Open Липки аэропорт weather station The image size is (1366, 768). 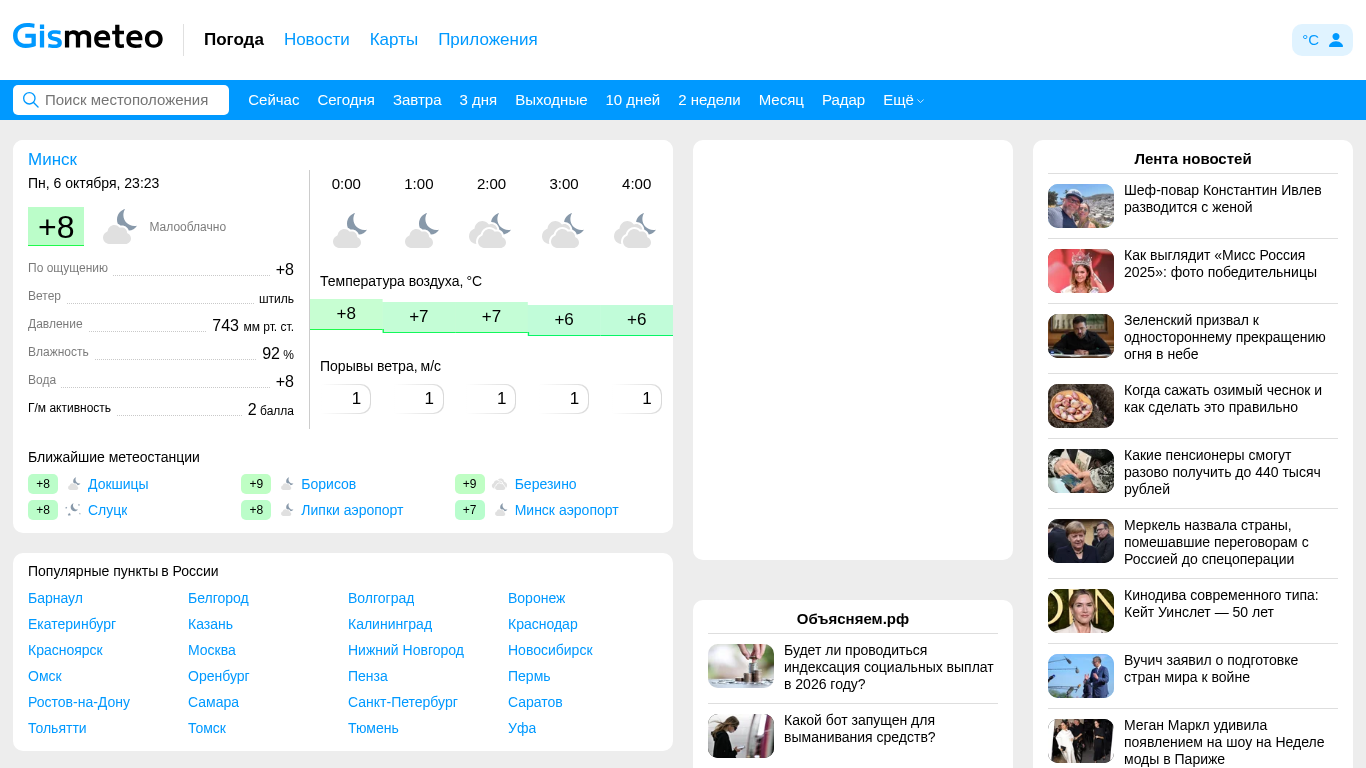352,510
